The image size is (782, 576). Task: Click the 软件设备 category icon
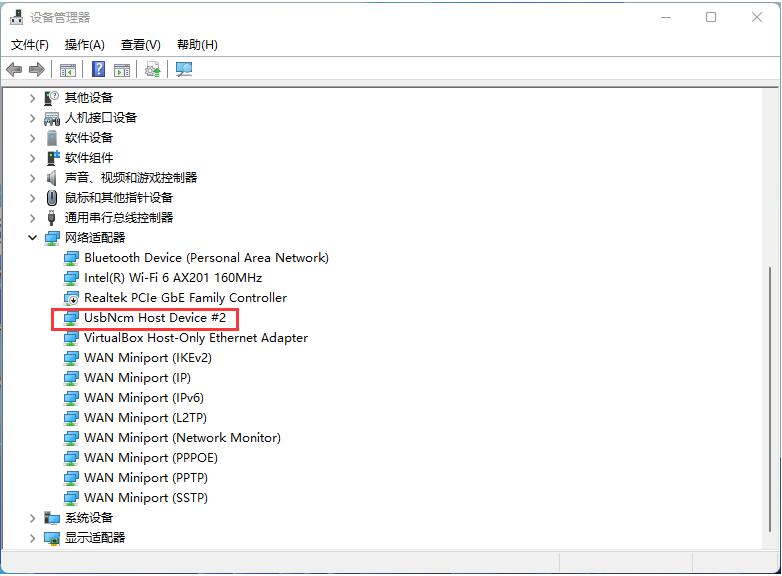pos(51,138)
